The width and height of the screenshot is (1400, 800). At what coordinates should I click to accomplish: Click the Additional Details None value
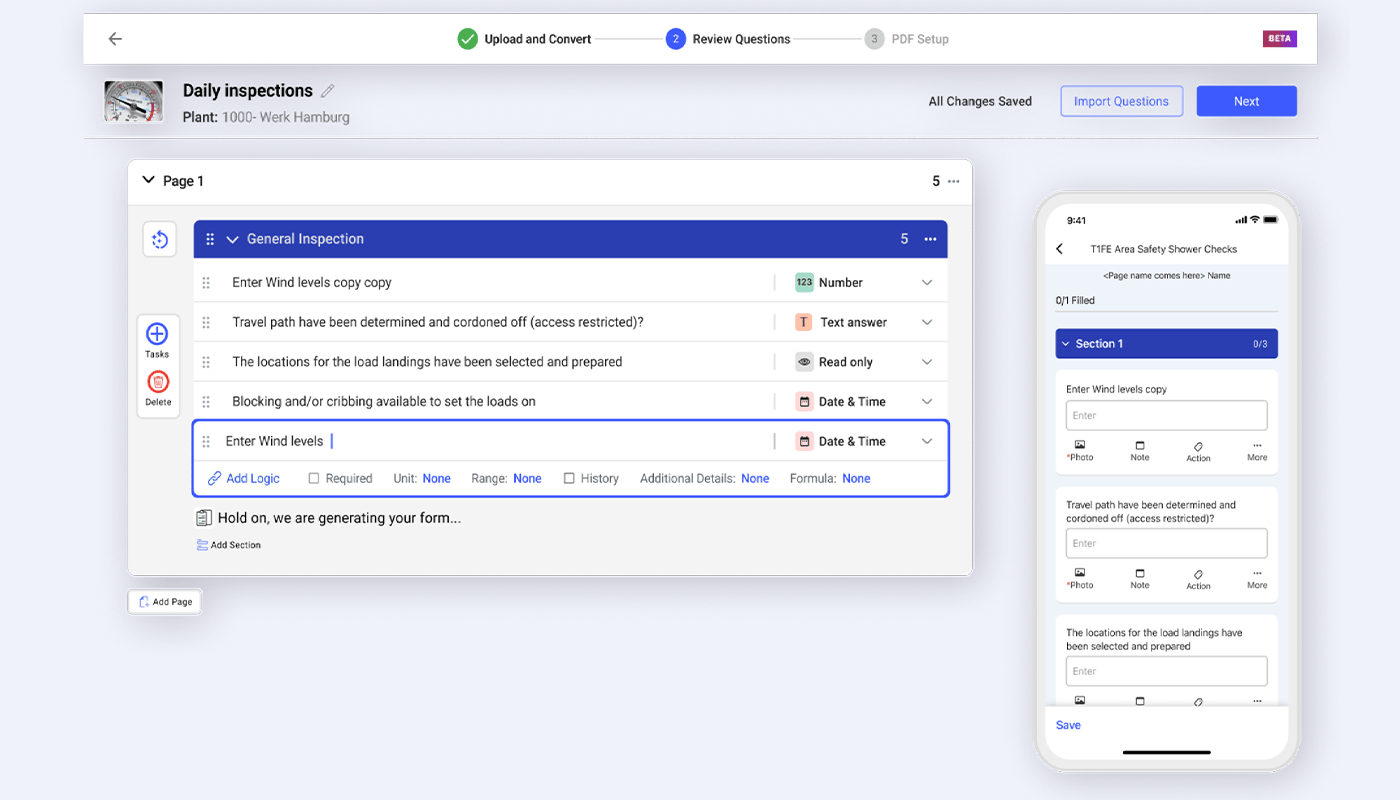tap(755, 479)
